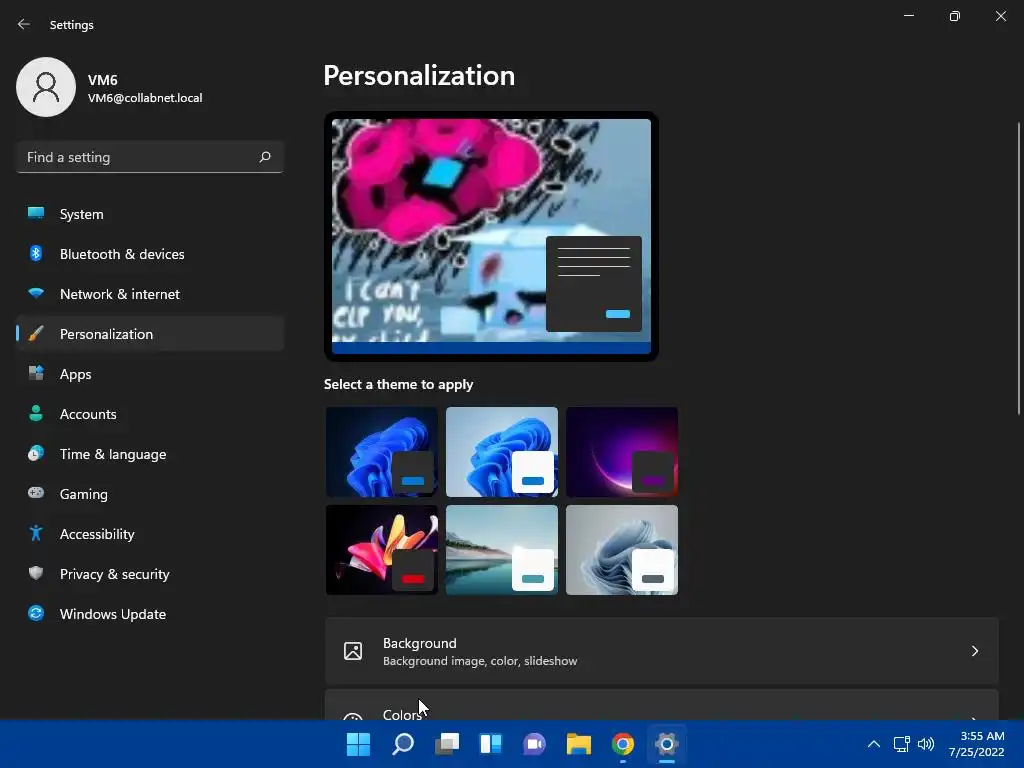Click the taskbar clock showing 3:55 AM

coord(976,744)
